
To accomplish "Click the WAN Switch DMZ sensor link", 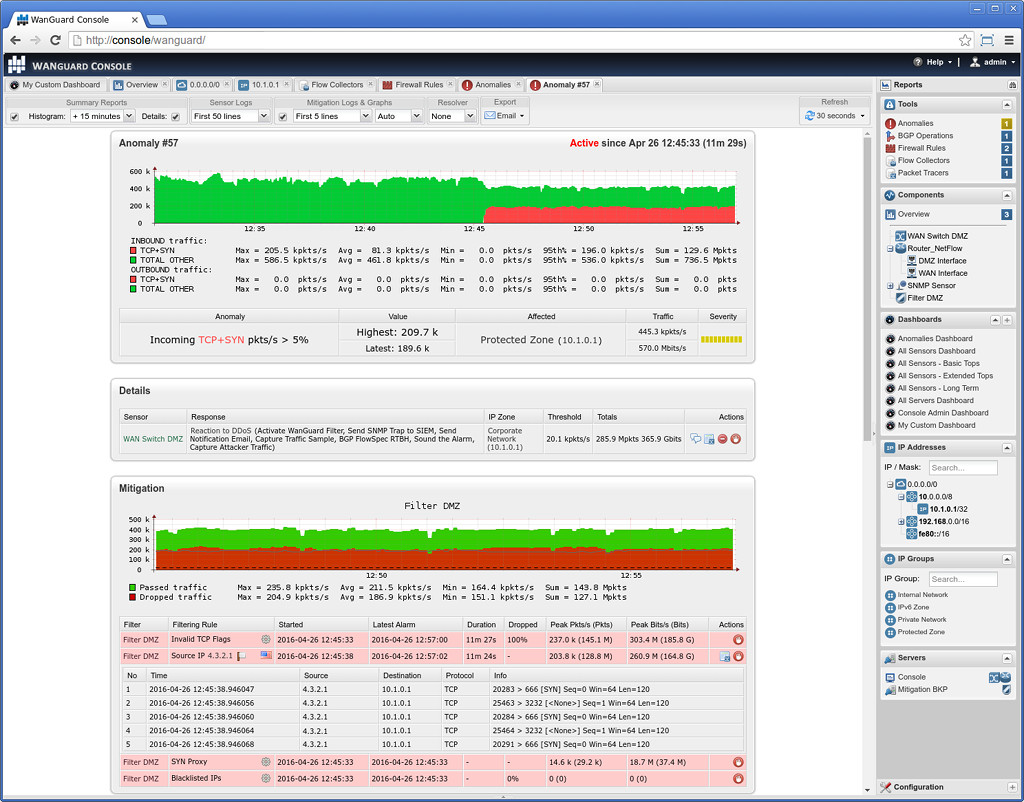I will (153, 439).
